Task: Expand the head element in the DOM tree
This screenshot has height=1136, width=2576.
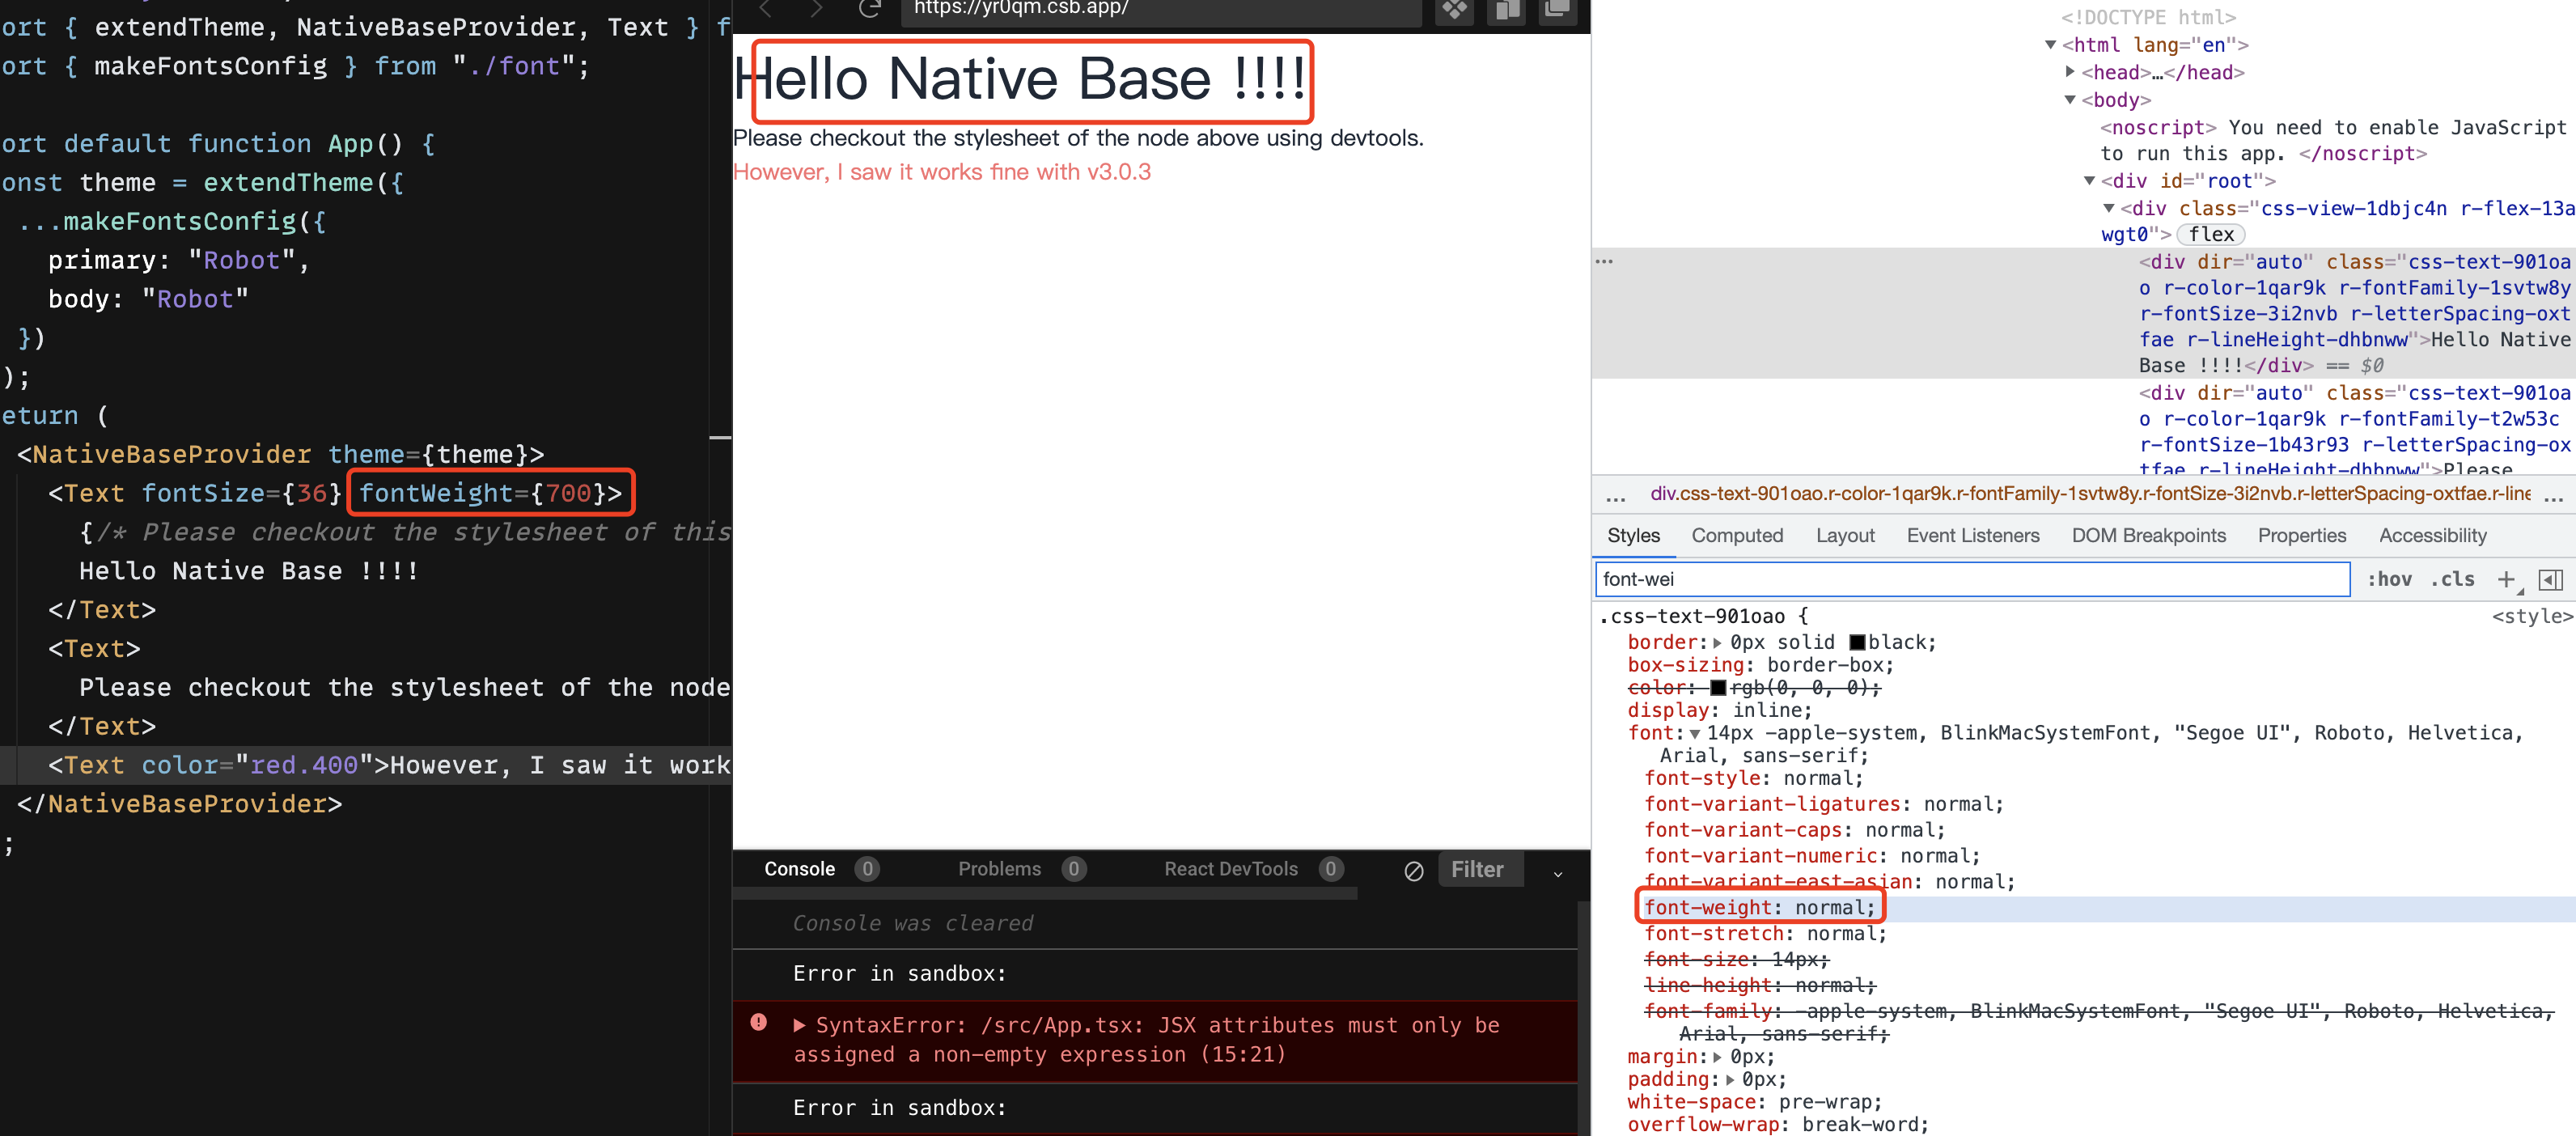Action: pos(2068,72)
